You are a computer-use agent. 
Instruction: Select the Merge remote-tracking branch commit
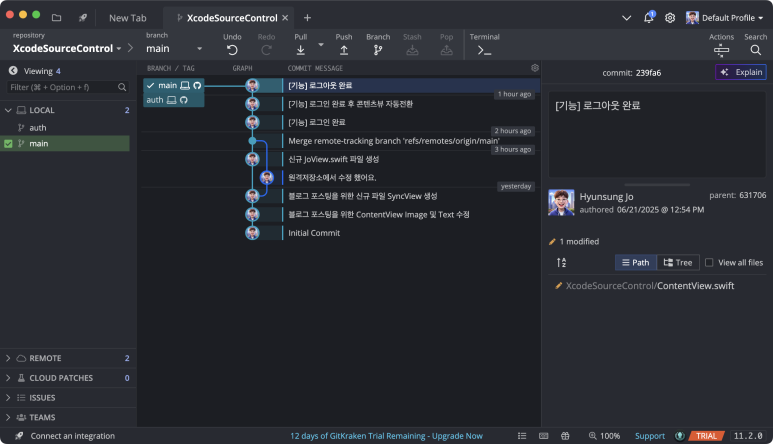pos(394,141)
